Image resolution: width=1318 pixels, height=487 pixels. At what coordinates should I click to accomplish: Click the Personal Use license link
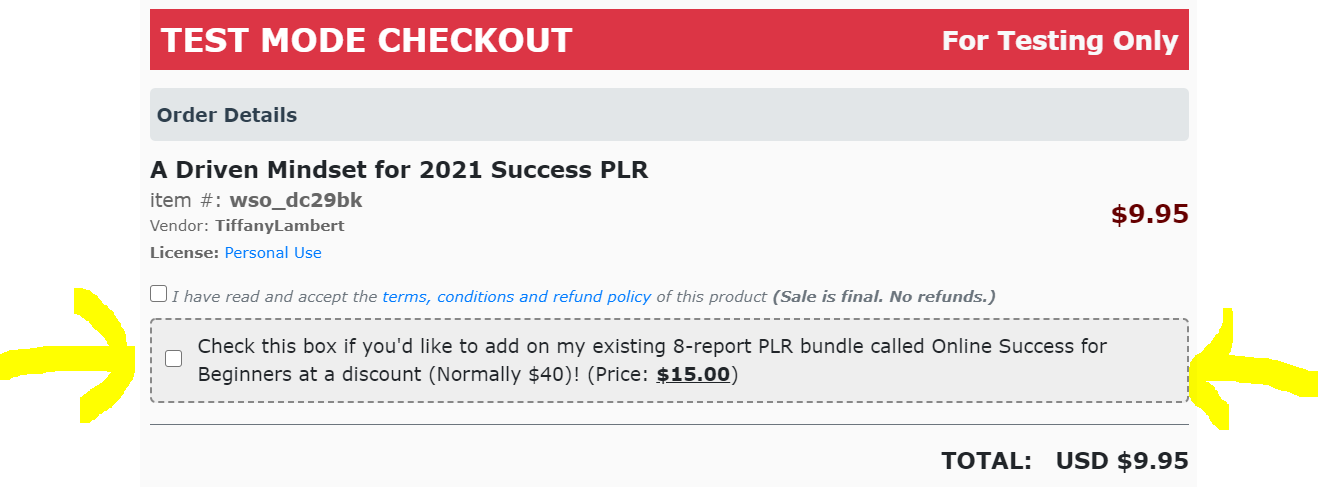click(x=273, y=253)
